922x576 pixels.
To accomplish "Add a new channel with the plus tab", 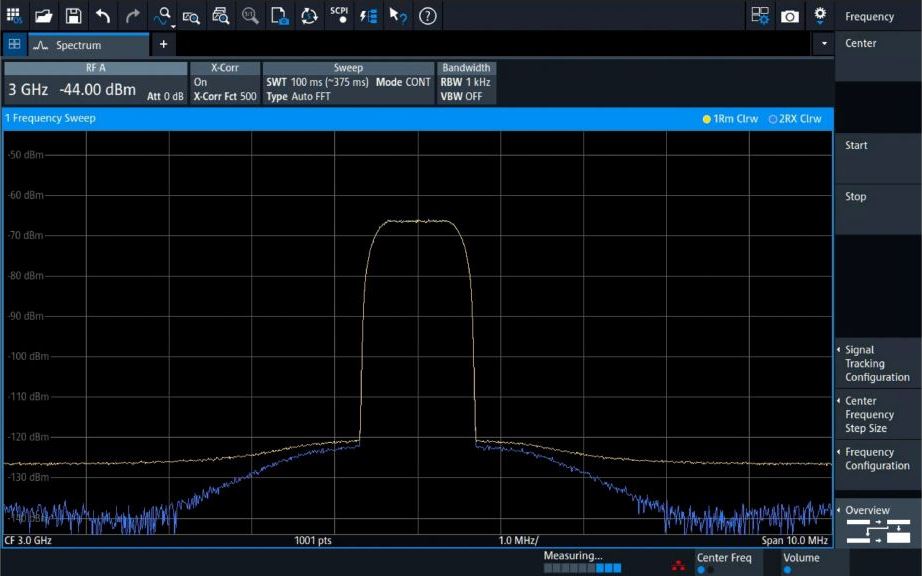I will tap(163, 45).
